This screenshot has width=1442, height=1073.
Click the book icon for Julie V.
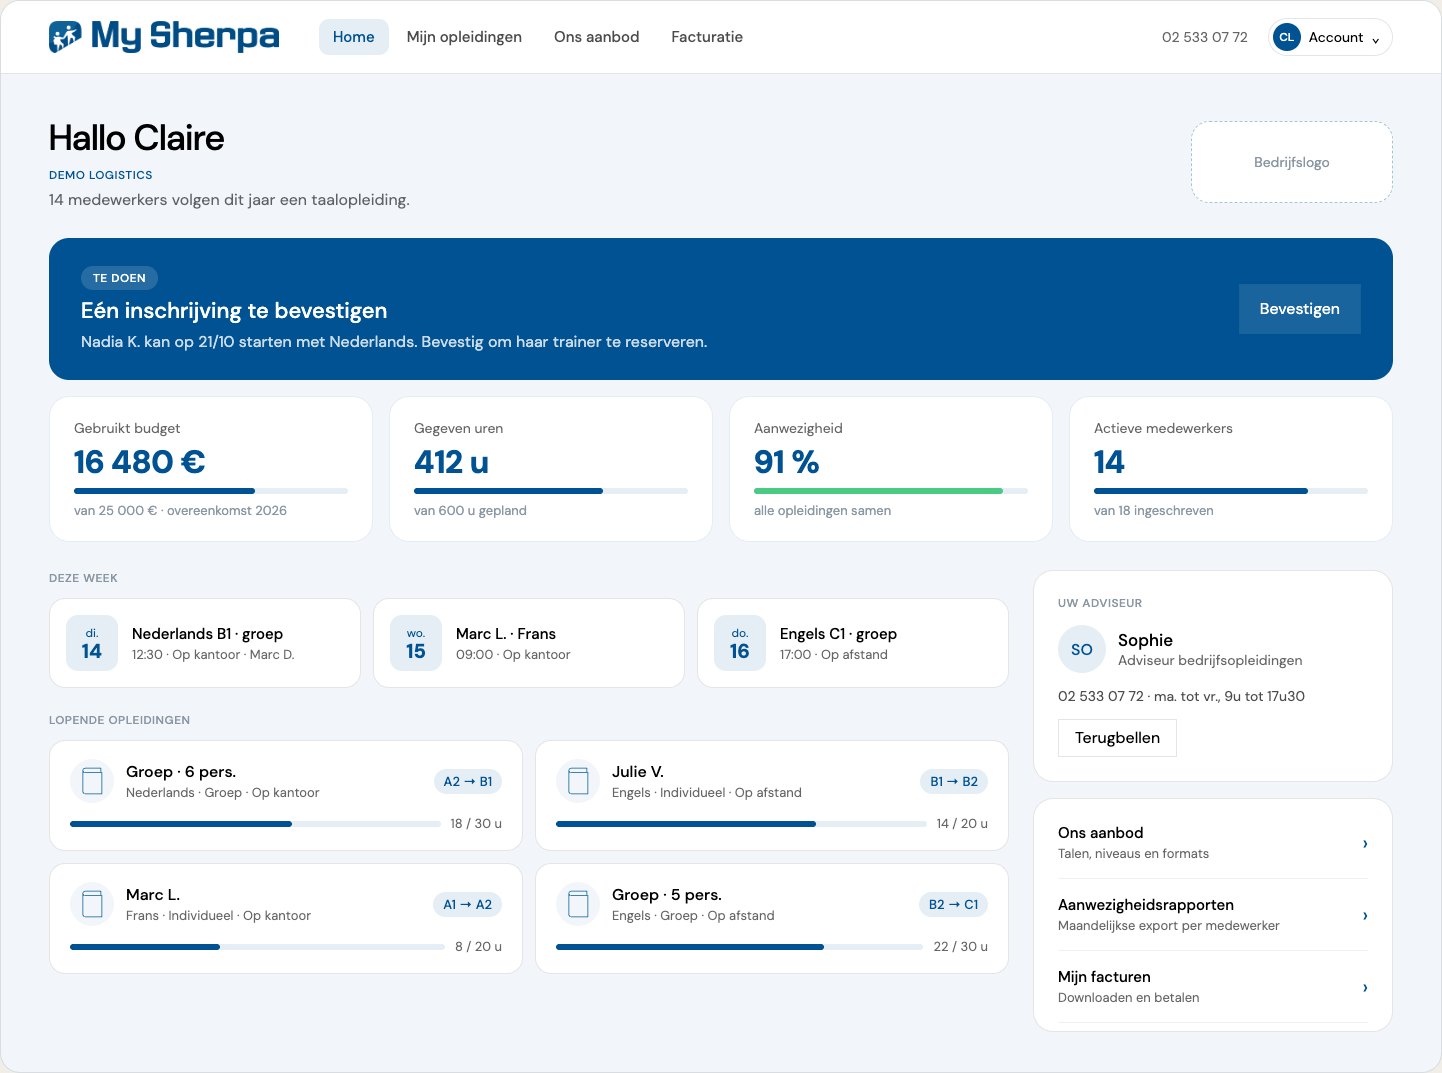(x=578, y=781)
